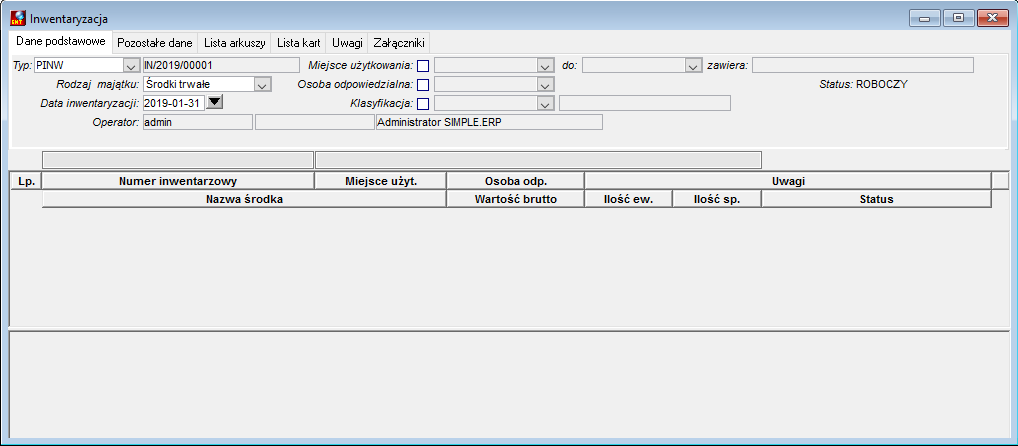
Task: Click the wide filter field above Miejsce użyt.
Action: [538, 160]
